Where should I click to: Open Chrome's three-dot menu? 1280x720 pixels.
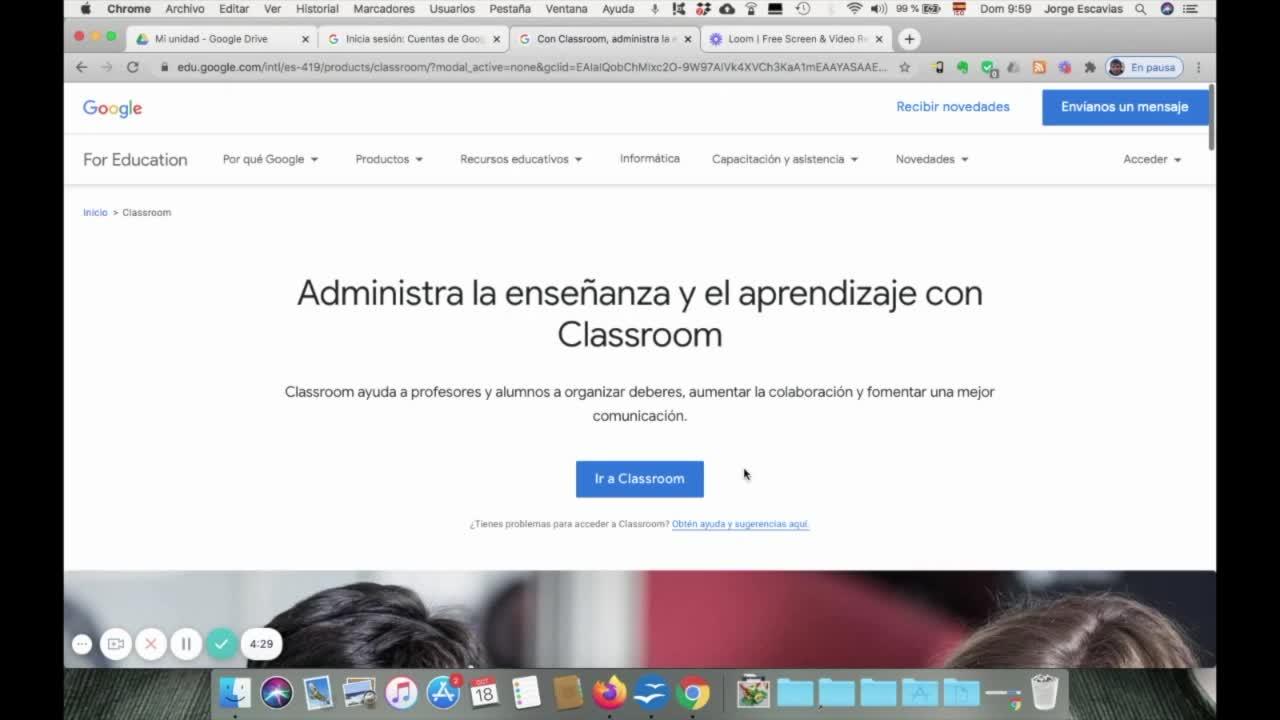1198,67
